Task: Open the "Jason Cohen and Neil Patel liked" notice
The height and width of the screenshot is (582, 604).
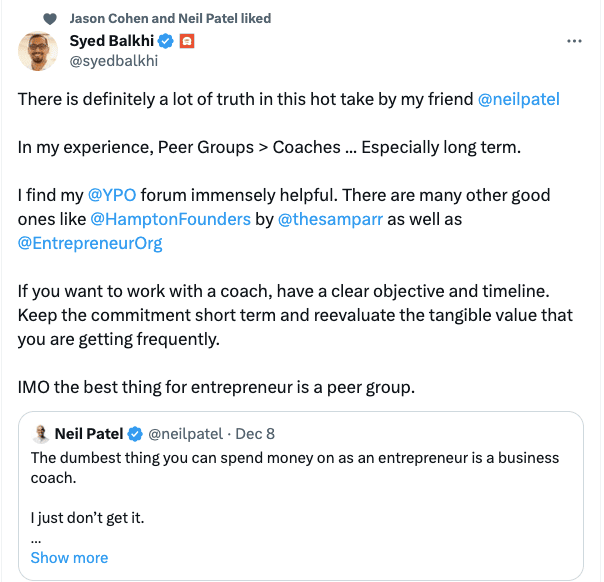Action: pos(170,18)
